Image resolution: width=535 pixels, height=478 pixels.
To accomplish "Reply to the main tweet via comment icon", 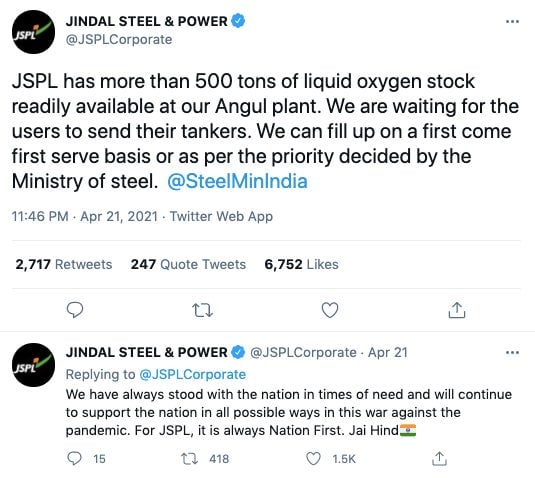I will (x=75, y=310).
